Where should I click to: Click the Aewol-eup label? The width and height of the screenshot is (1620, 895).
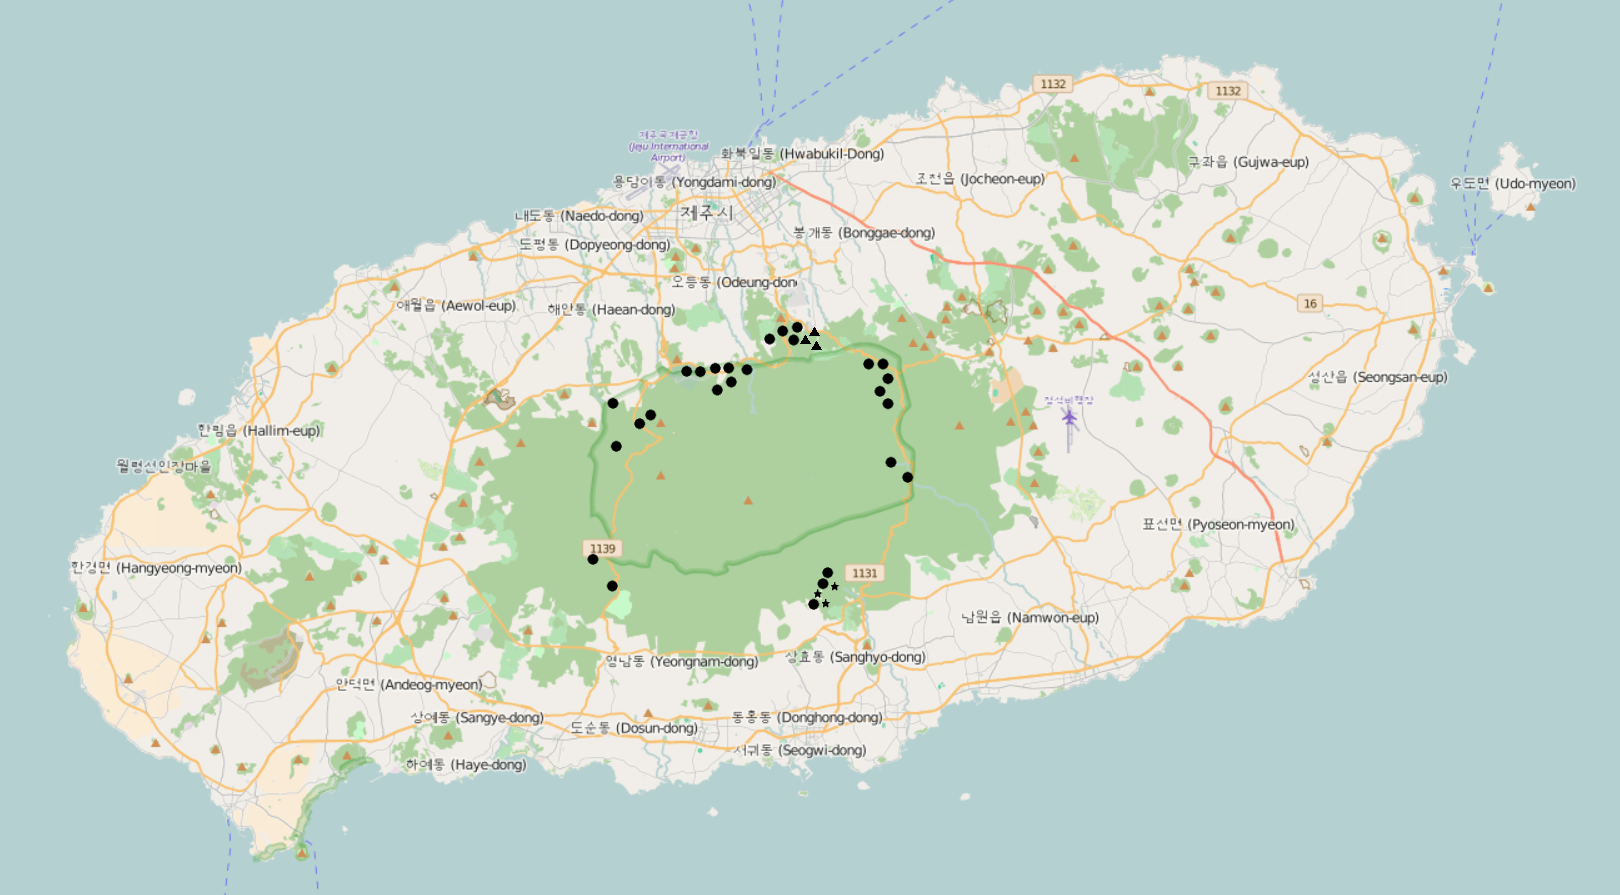pos(456,305)
